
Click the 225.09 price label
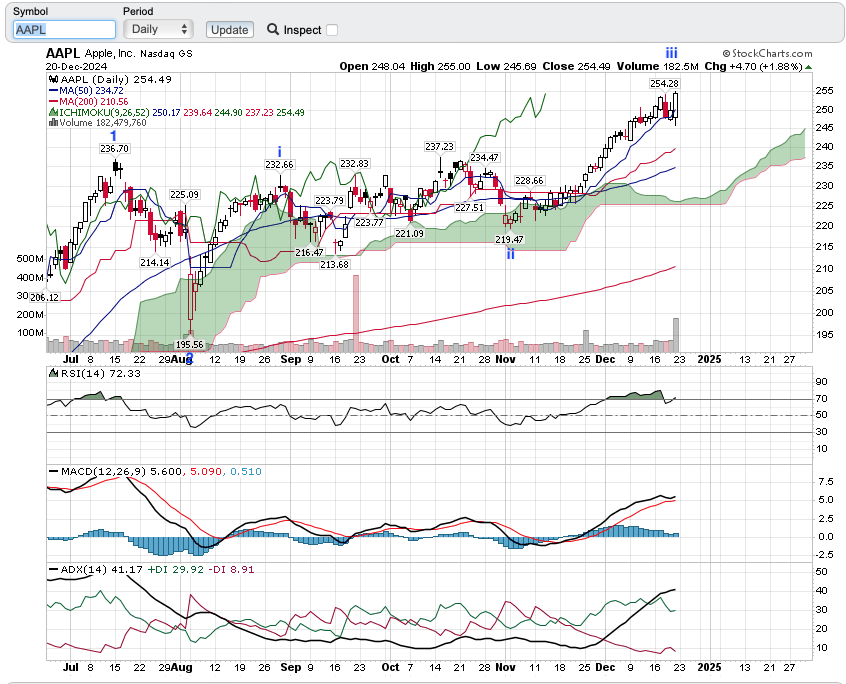tap(185, 195)
